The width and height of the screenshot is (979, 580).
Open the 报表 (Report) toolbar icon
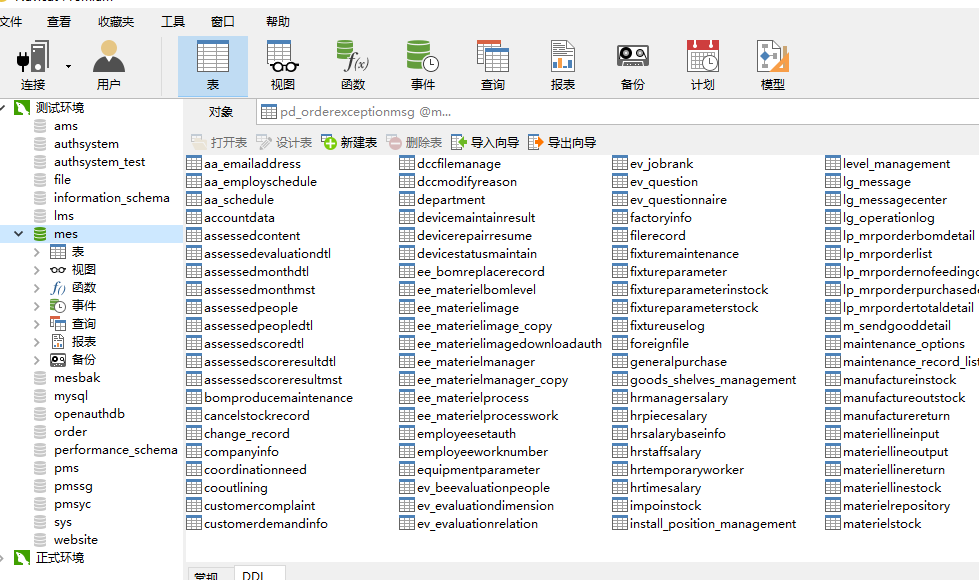[563, 66]
